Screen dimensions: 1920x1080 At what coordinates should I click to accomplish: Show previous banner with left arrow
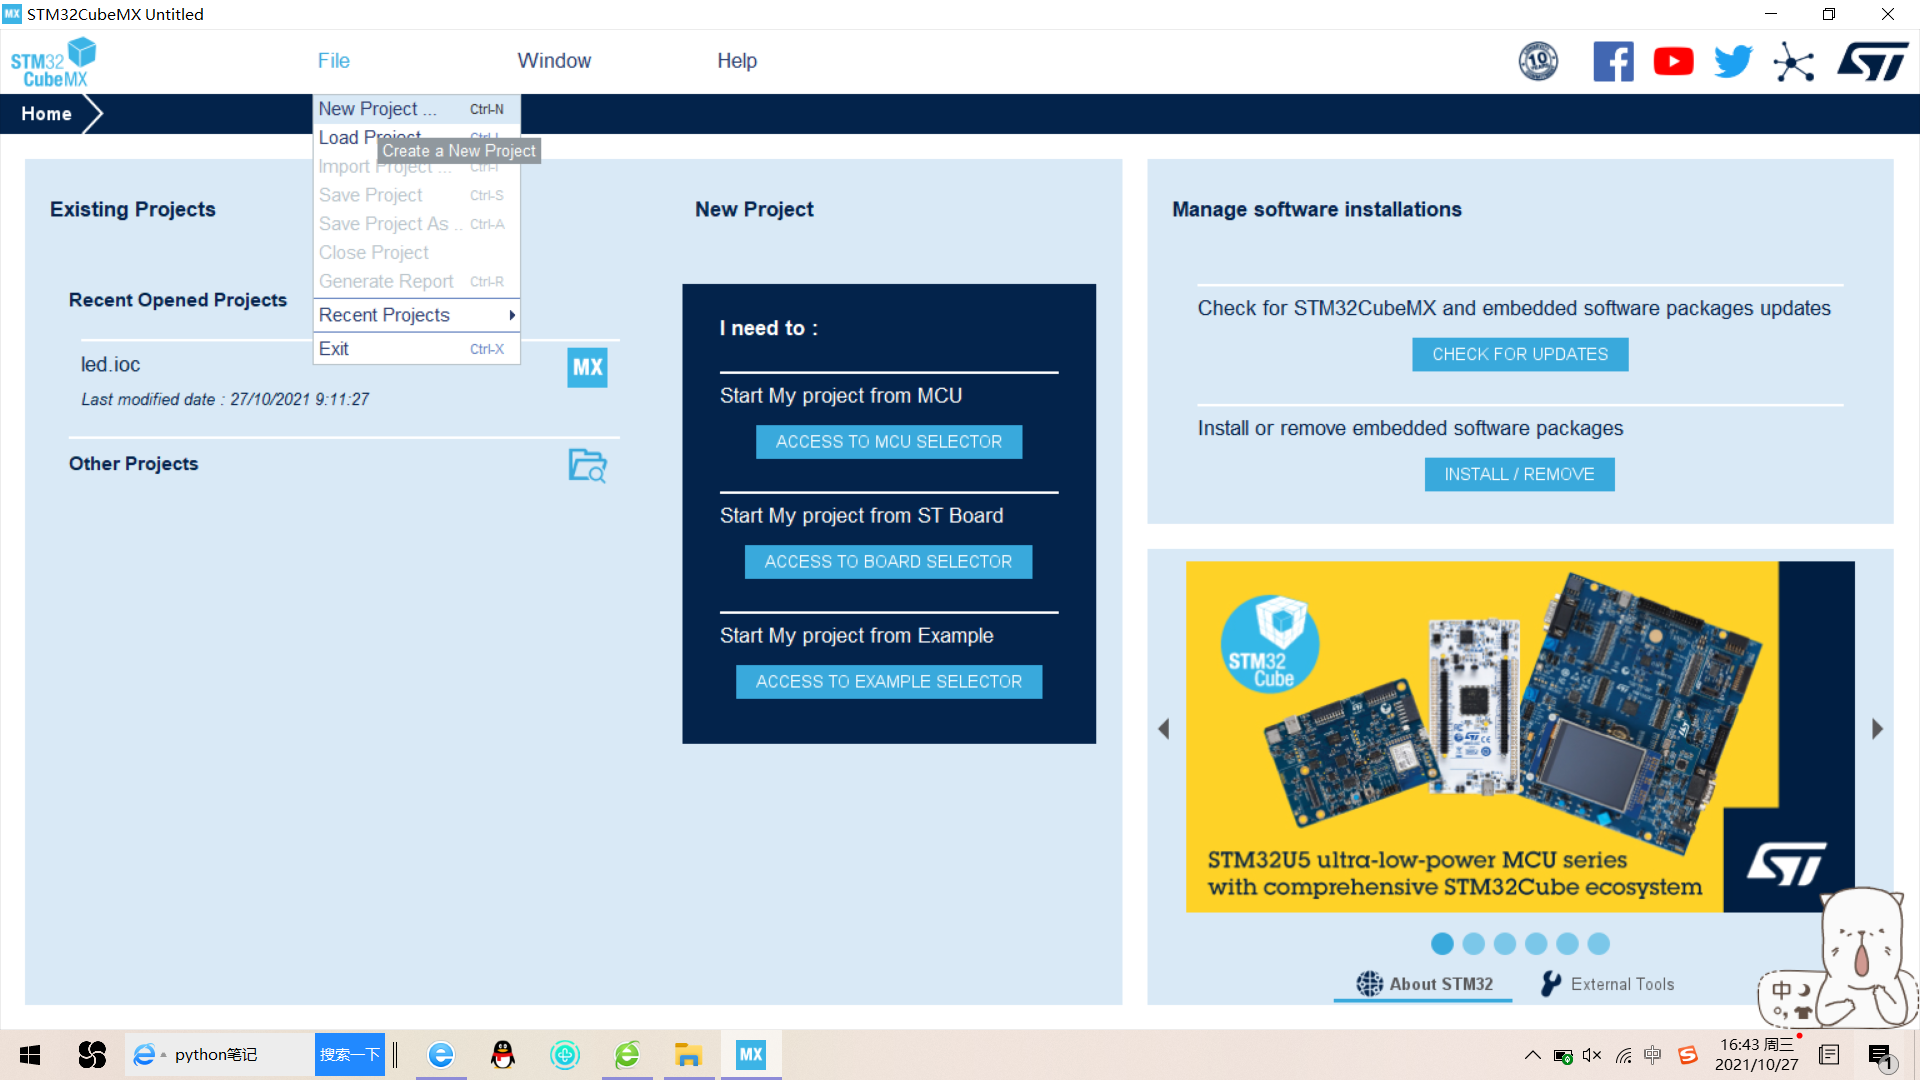click(x=1163, y=729)
